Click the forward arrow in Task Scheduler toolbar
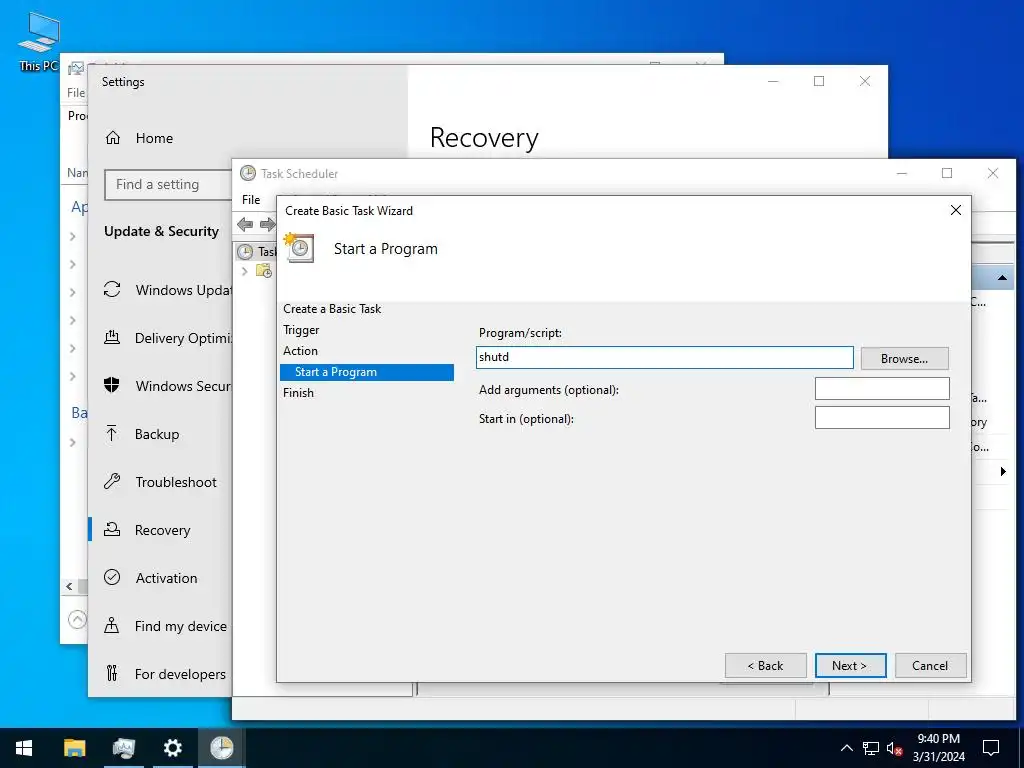1024x768 pixels. (x=267, y=225)
